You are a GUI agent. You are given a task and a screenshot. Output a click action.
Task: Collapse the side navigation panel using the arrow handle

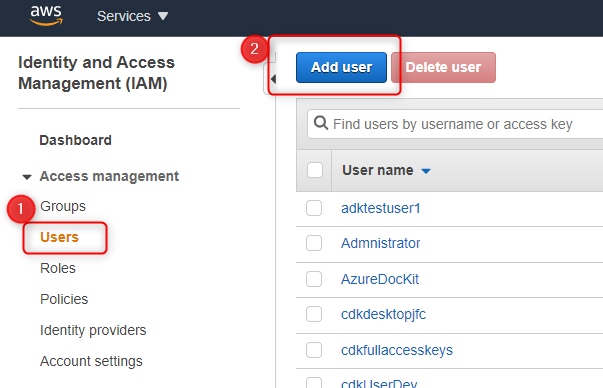tap(273, 79)
